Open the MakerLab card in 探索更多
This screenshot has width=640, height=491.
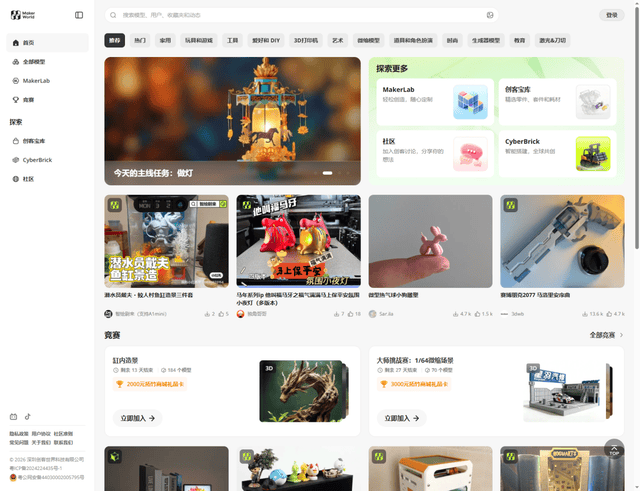pyautogui.click(x=431, y=101)
